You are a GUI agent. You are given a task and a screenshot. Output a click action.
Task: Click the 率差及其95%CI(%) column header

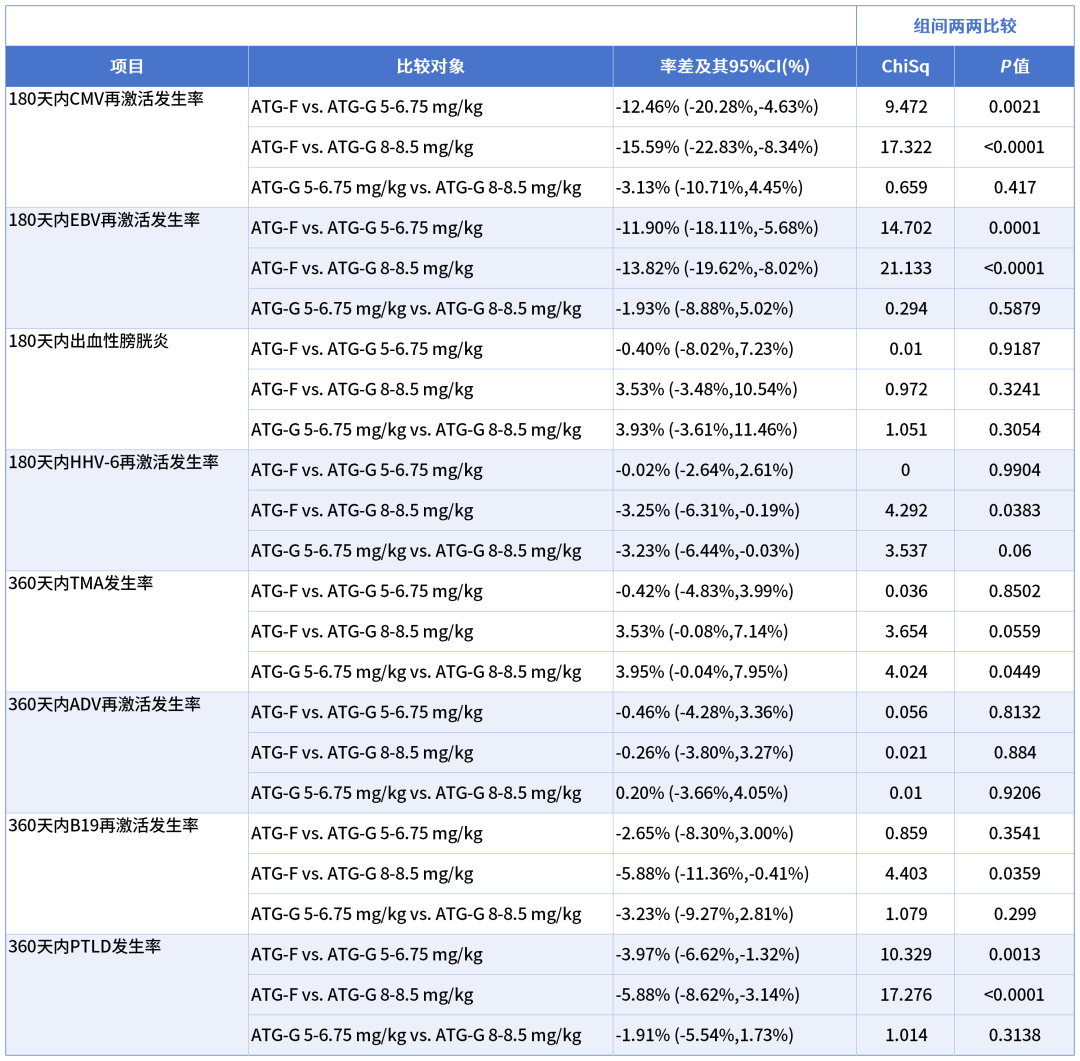pos(734,66)
